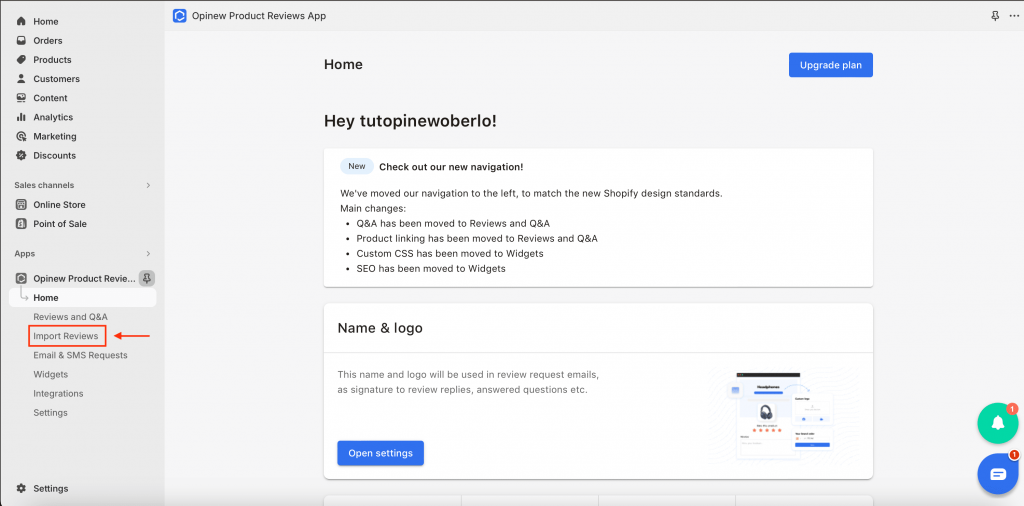The height and width of the screenshot is (506, 1024).
Task: Expand the Apps section chevron
Action: (148, 253)
